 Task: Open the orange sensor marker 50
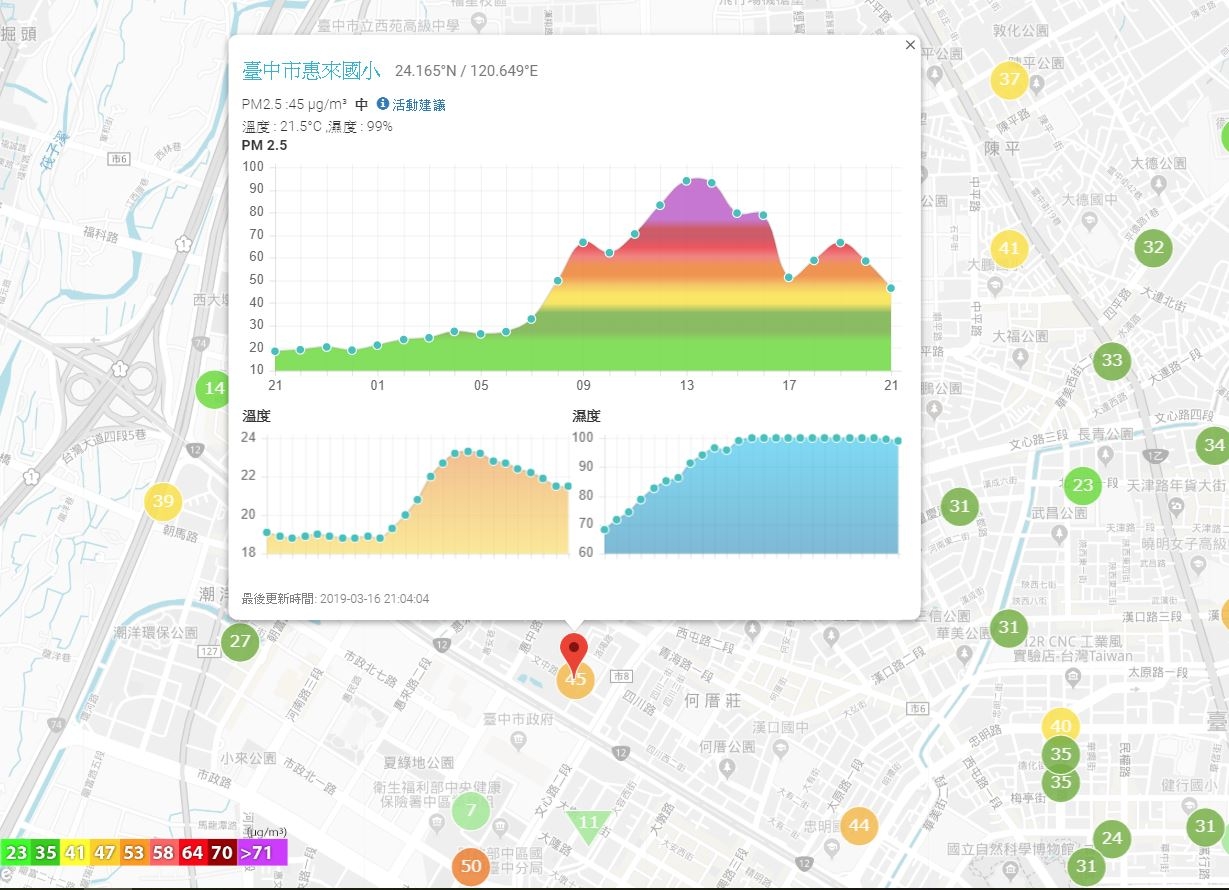[471, 866]
